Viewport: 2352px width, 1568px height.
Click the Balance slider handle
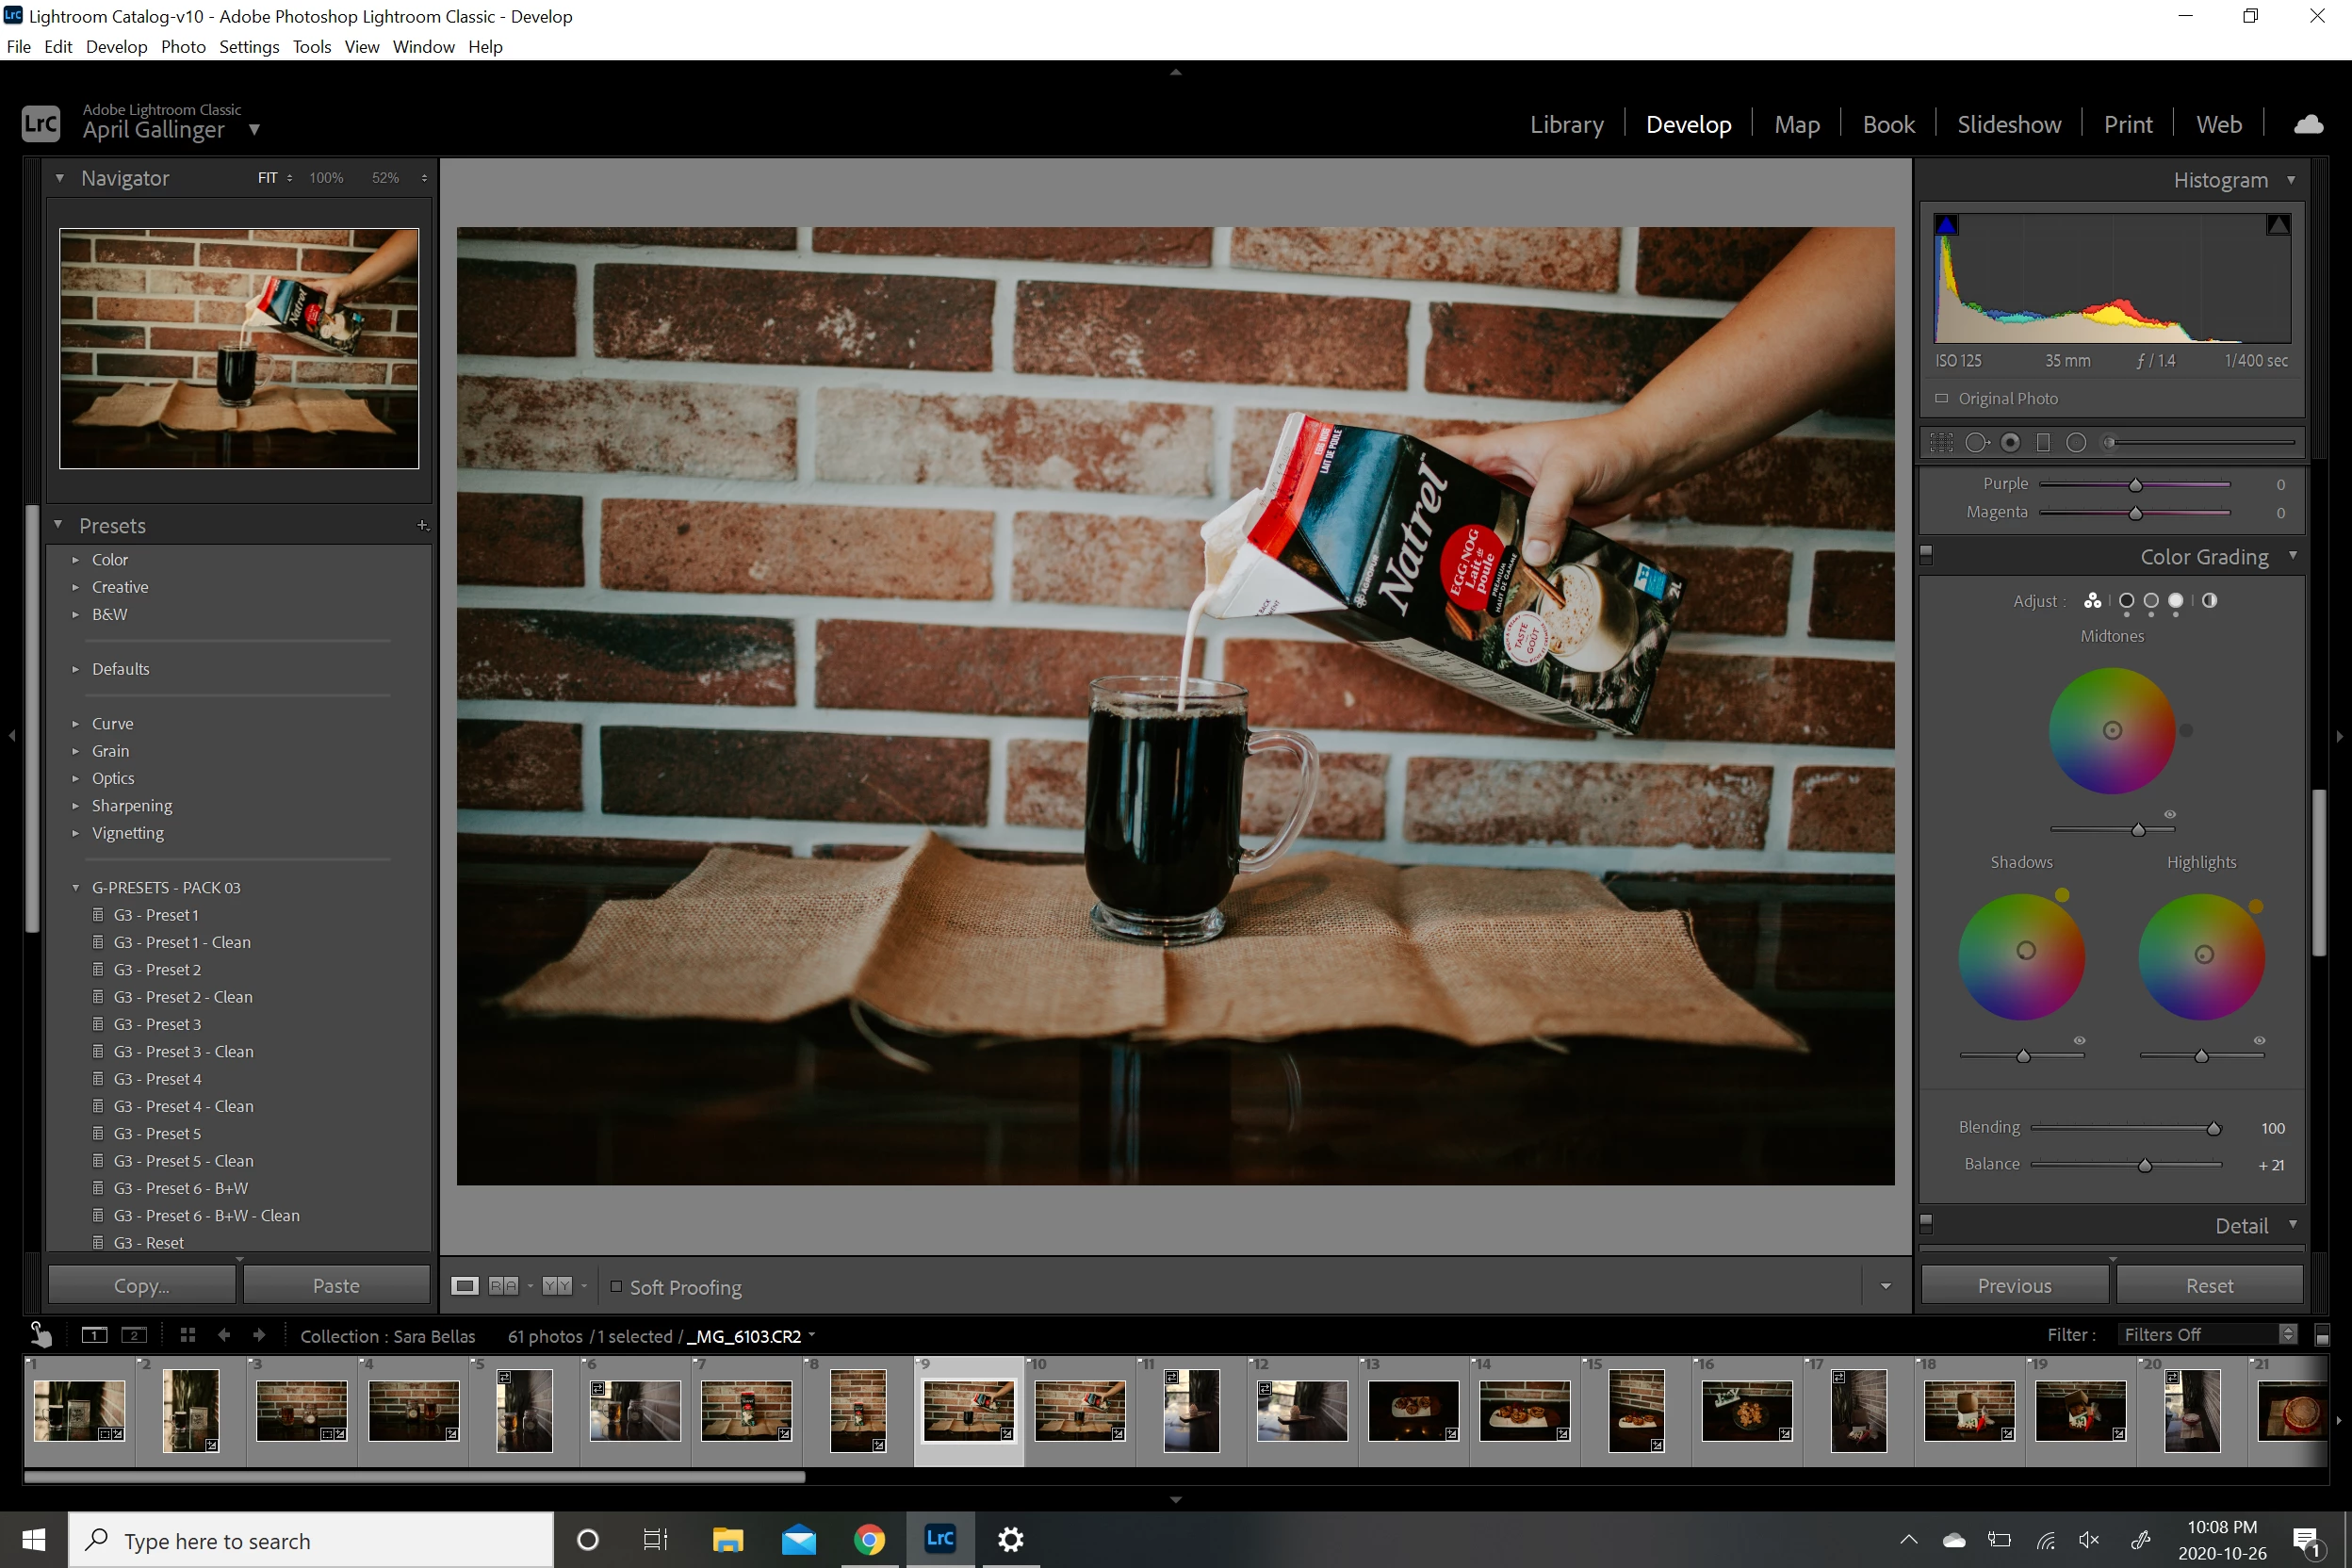pos(2145,1166)
